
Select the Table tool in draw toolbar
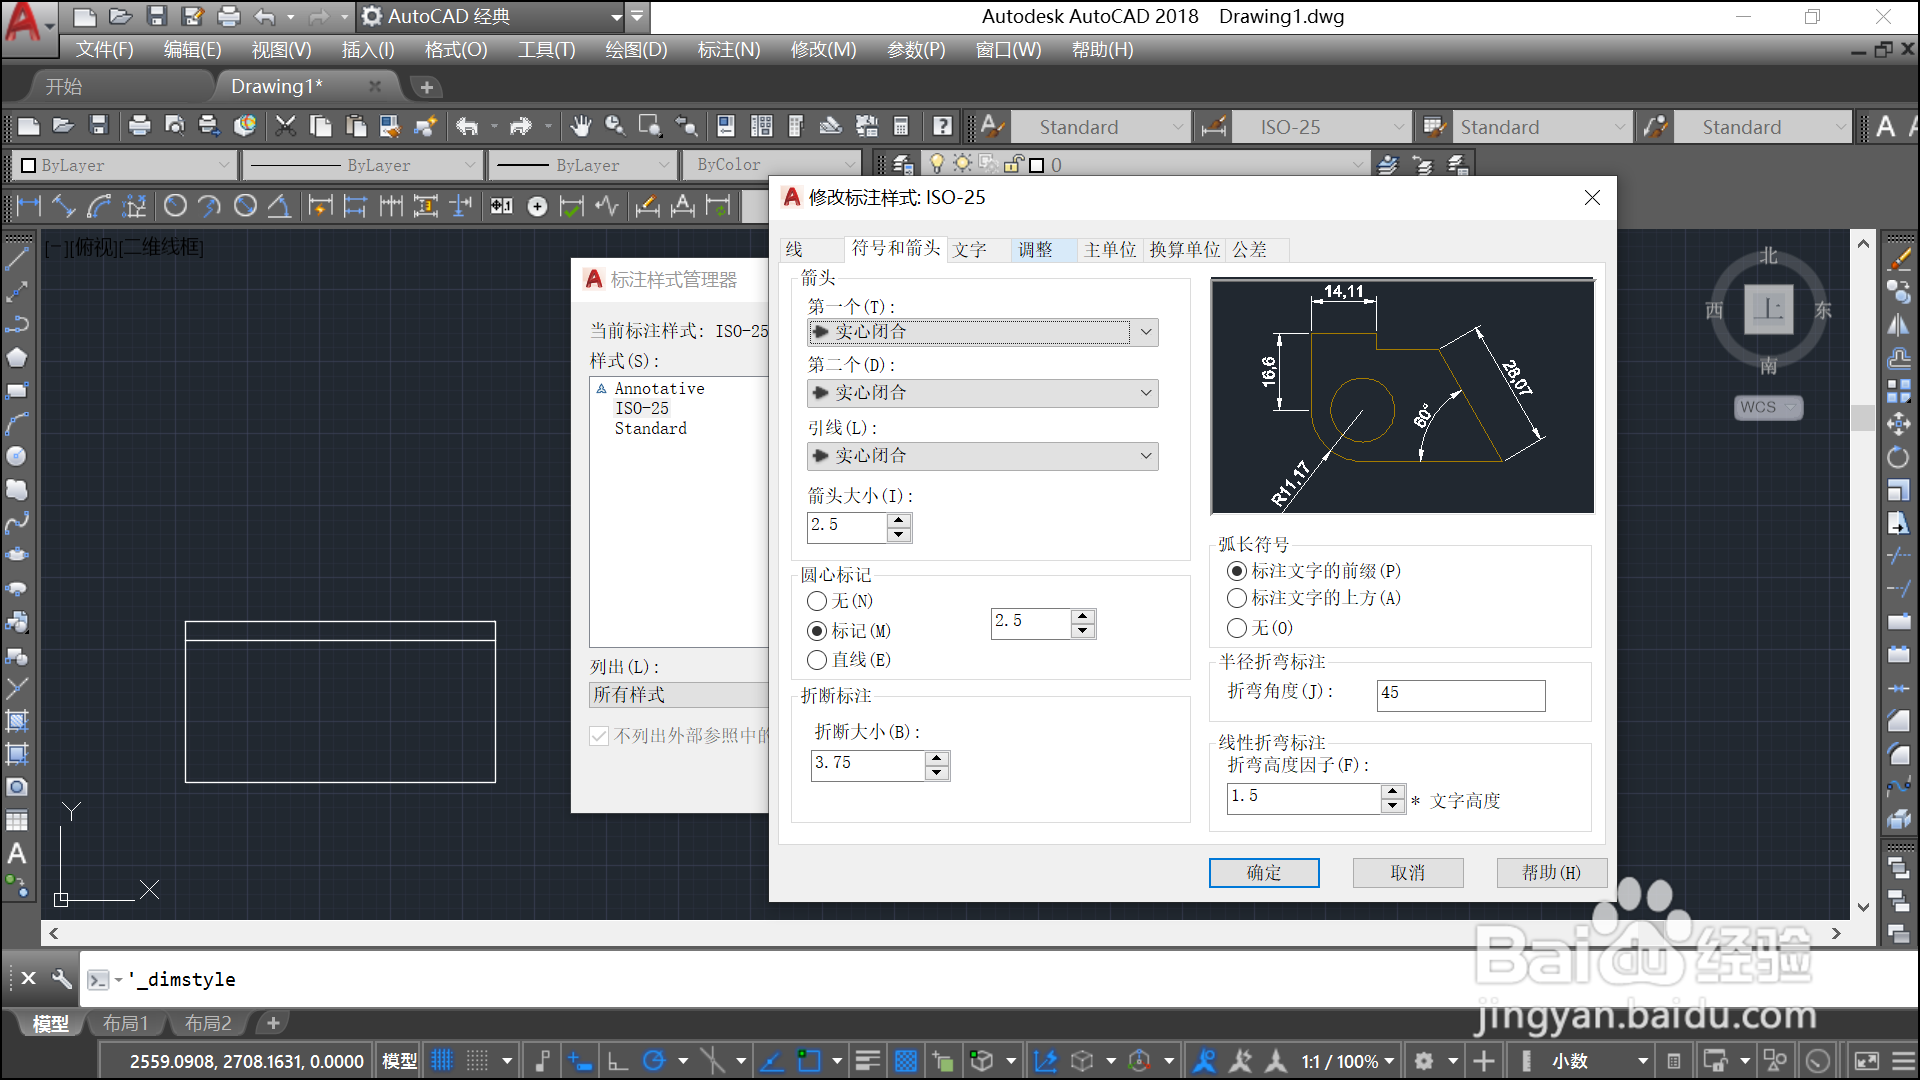click(x=17, y=820)
